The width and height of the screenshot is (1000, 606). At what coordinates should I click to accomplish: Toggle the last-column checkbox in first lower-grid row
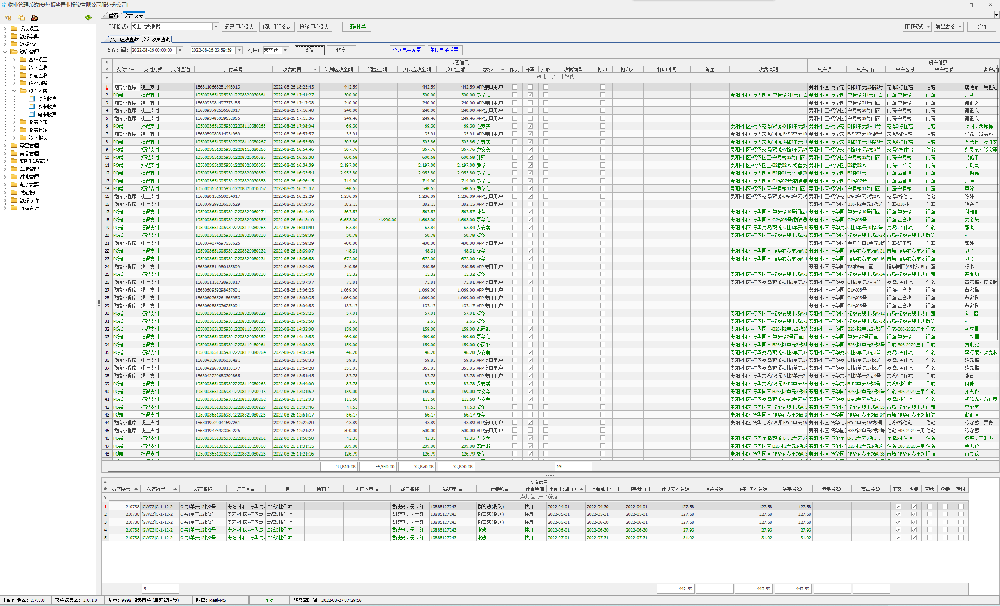pos(960,506)
